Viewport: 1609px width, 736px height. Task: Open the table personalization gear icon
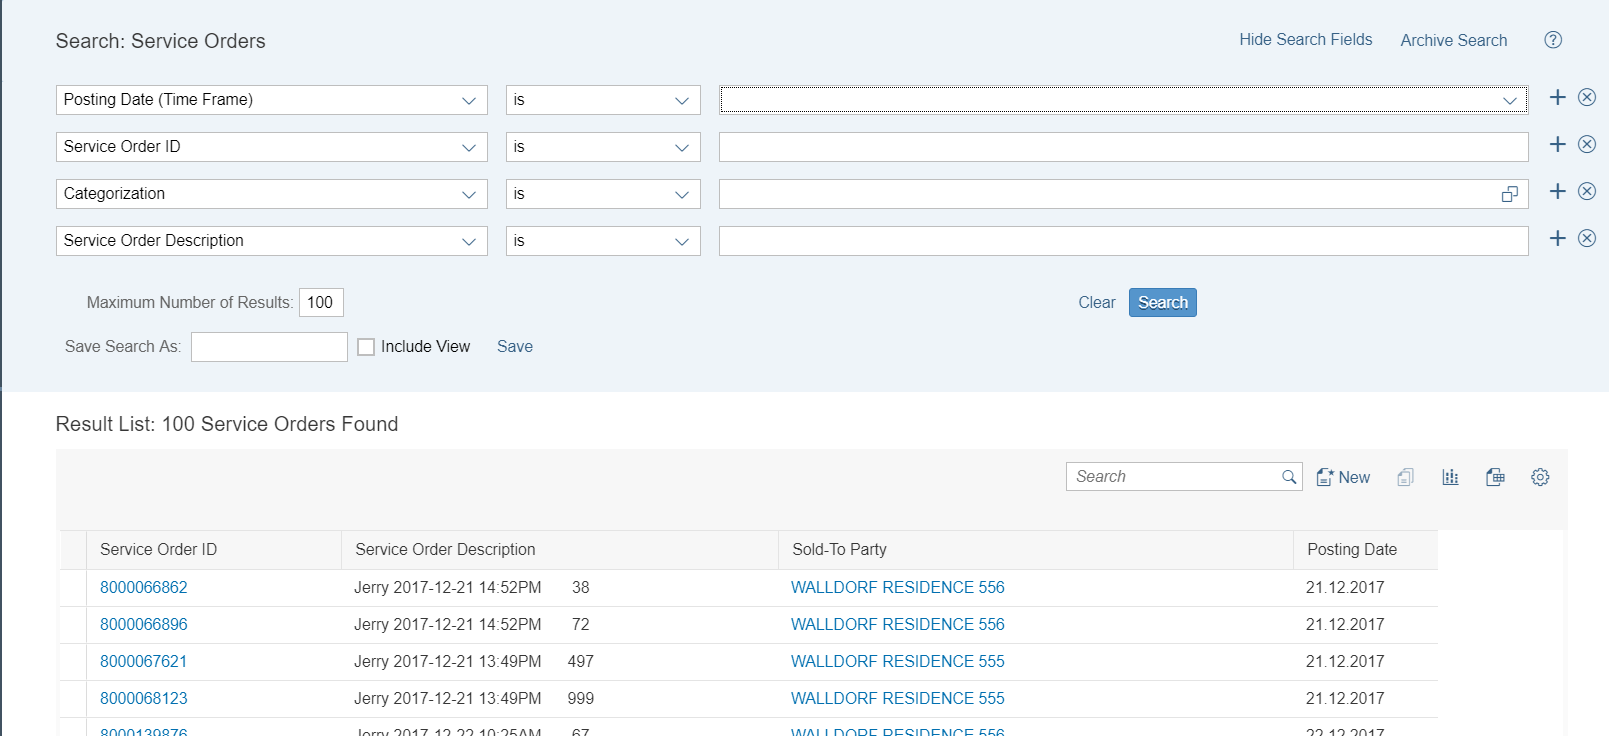click(x=1540, y=477)
